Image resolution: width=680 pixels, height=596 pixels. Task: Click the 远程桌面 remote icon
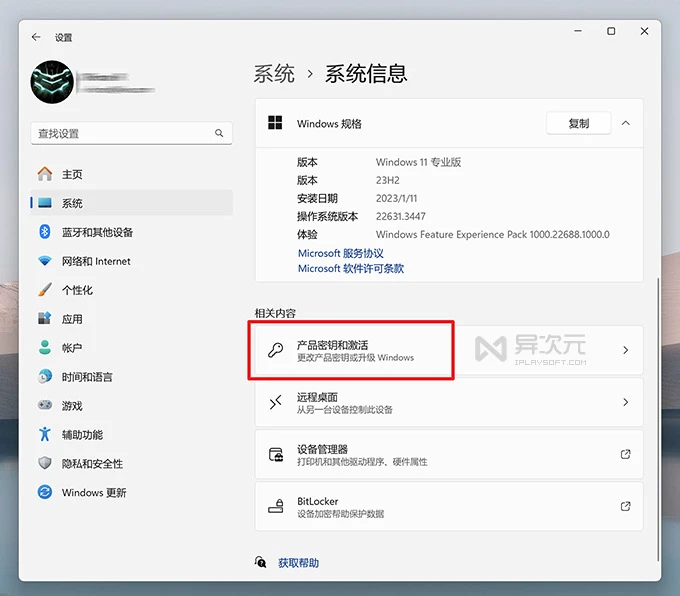pyautogui.click(x=275, y=402)
